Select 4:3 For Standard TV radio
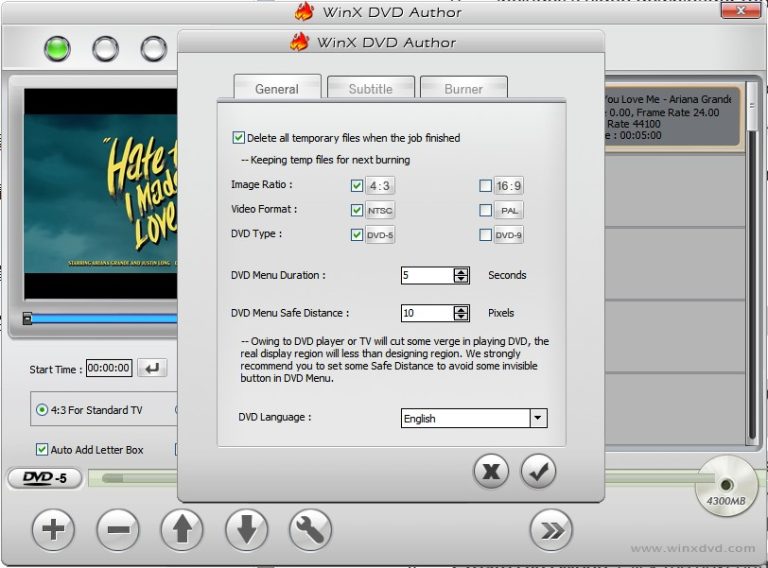 (x=42, y=410)
